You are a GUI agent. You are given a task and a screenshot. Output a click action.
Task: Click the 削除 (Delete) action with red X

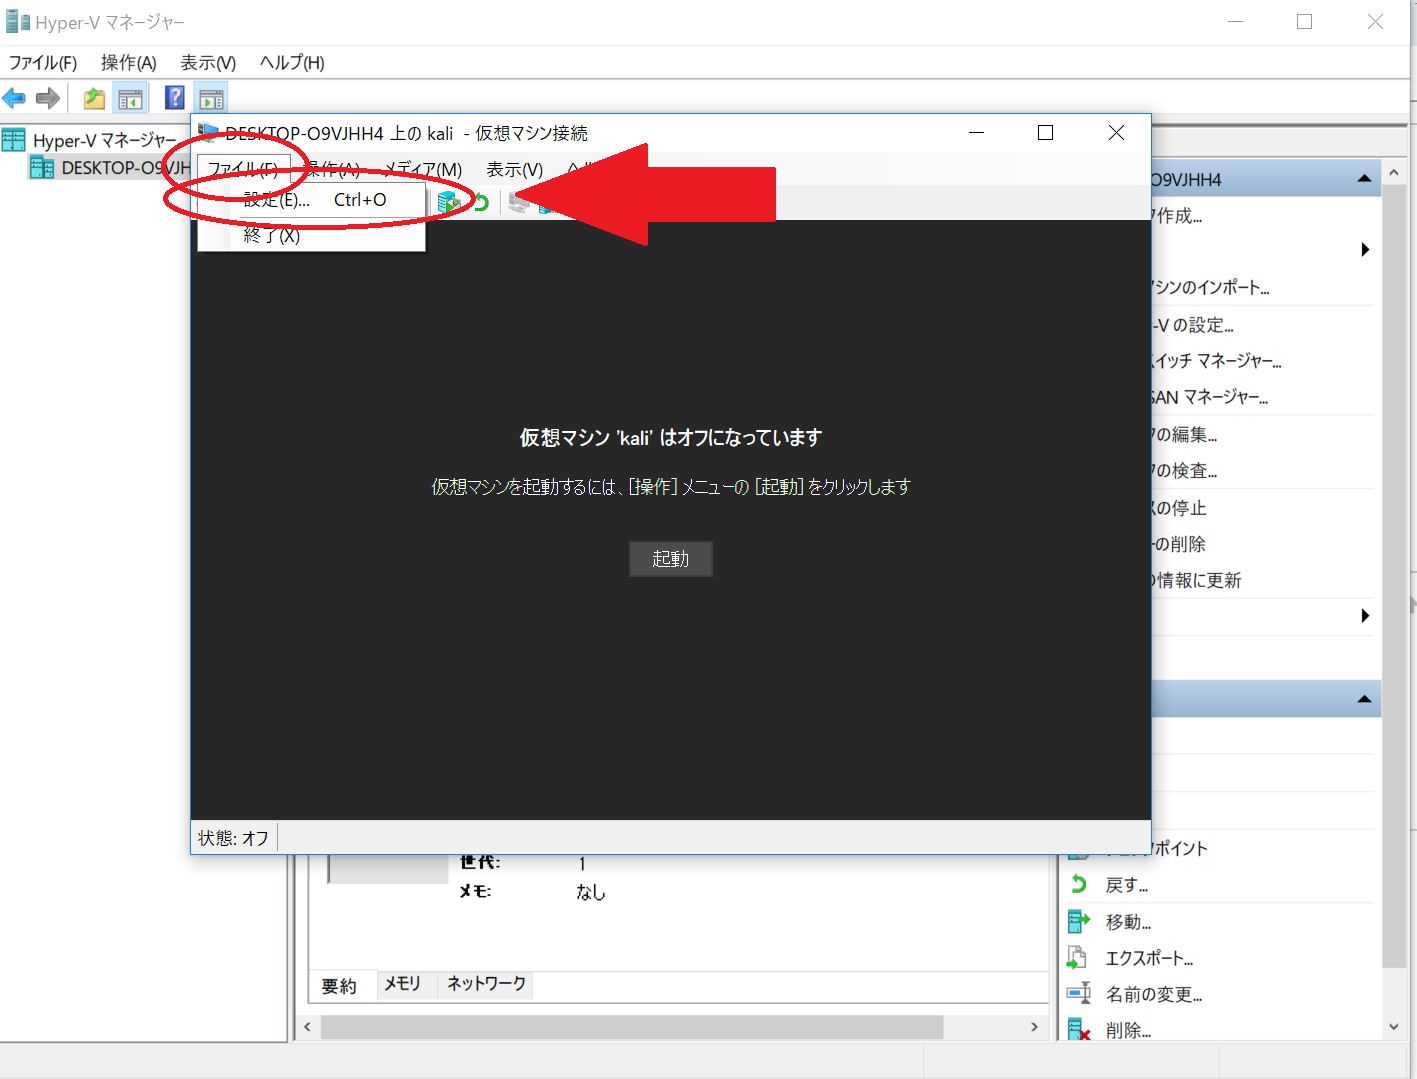click(x=1078, y=1030)
